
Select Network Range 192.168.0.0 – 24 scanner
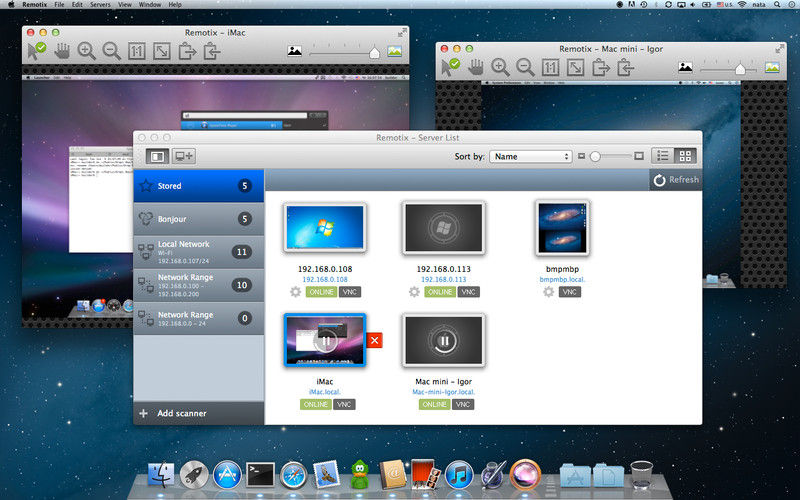[198, 318]
